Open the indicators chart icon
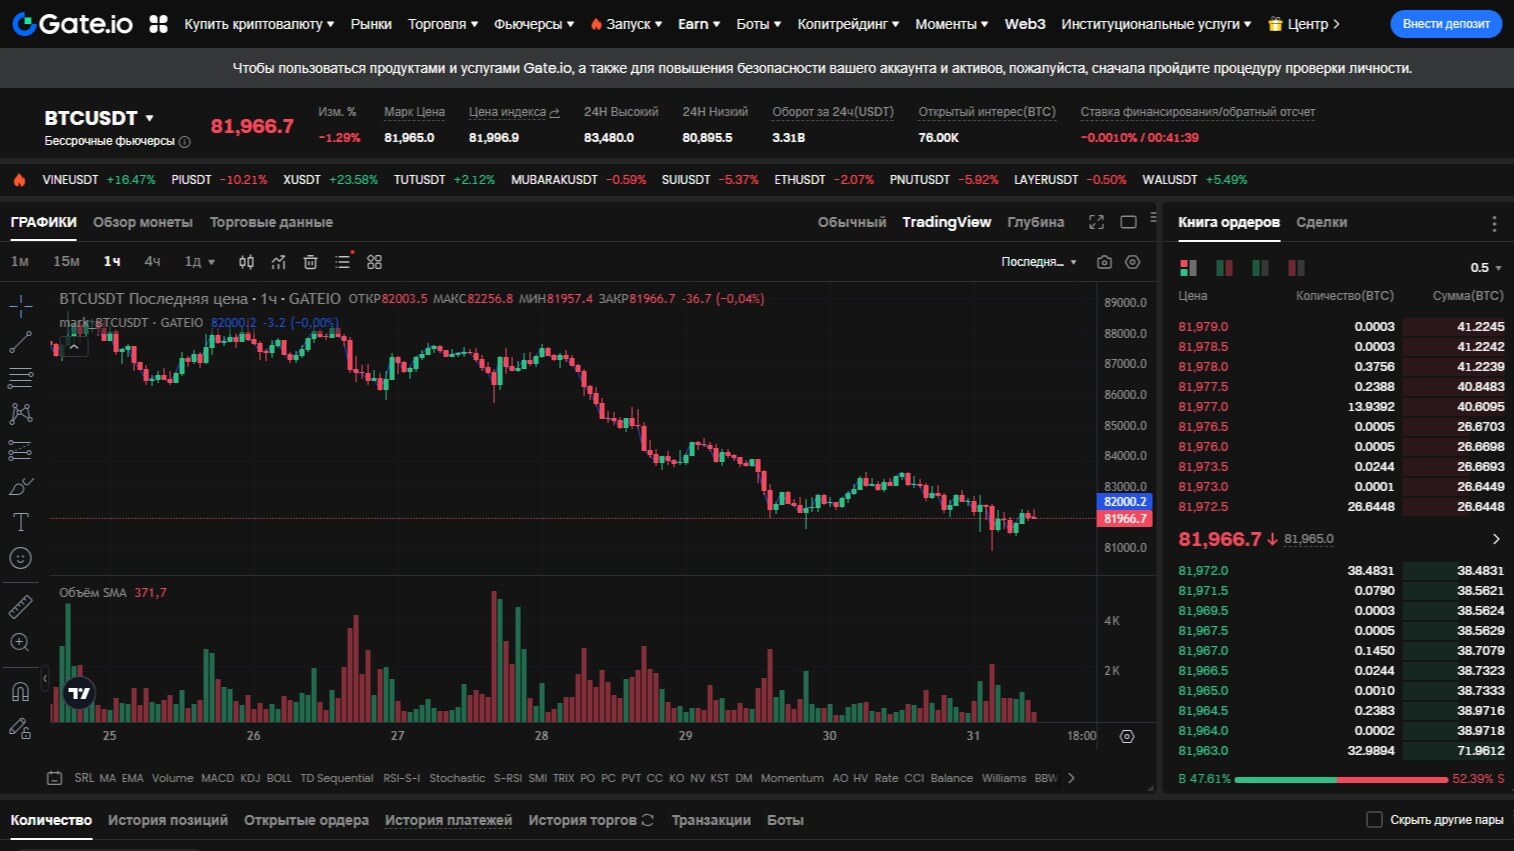The width and height of the screenshot is (1514, 851). pyautogui.click(x=278, y=262)
